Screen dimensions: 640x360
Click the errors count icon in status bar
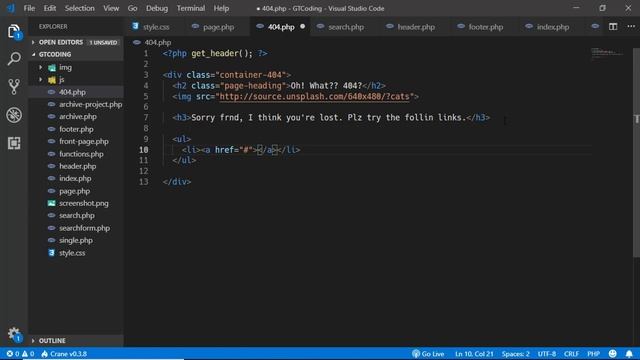[x=9, y=354]
